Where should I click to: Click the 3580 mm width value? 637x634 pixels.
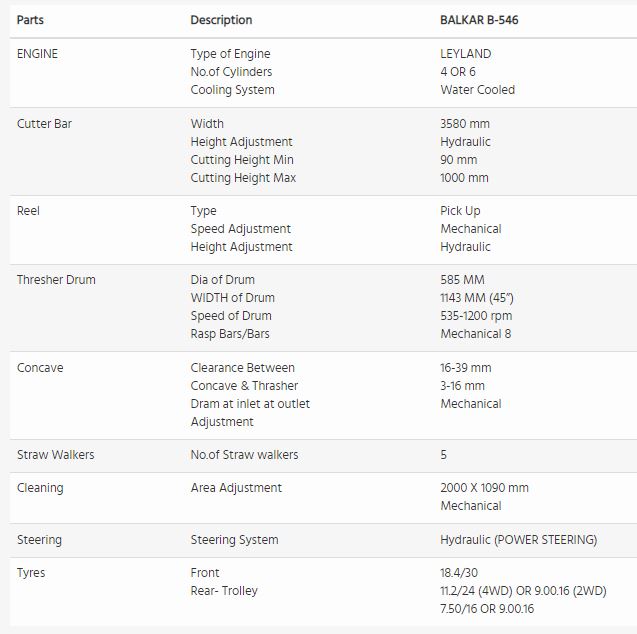(465, 124)
